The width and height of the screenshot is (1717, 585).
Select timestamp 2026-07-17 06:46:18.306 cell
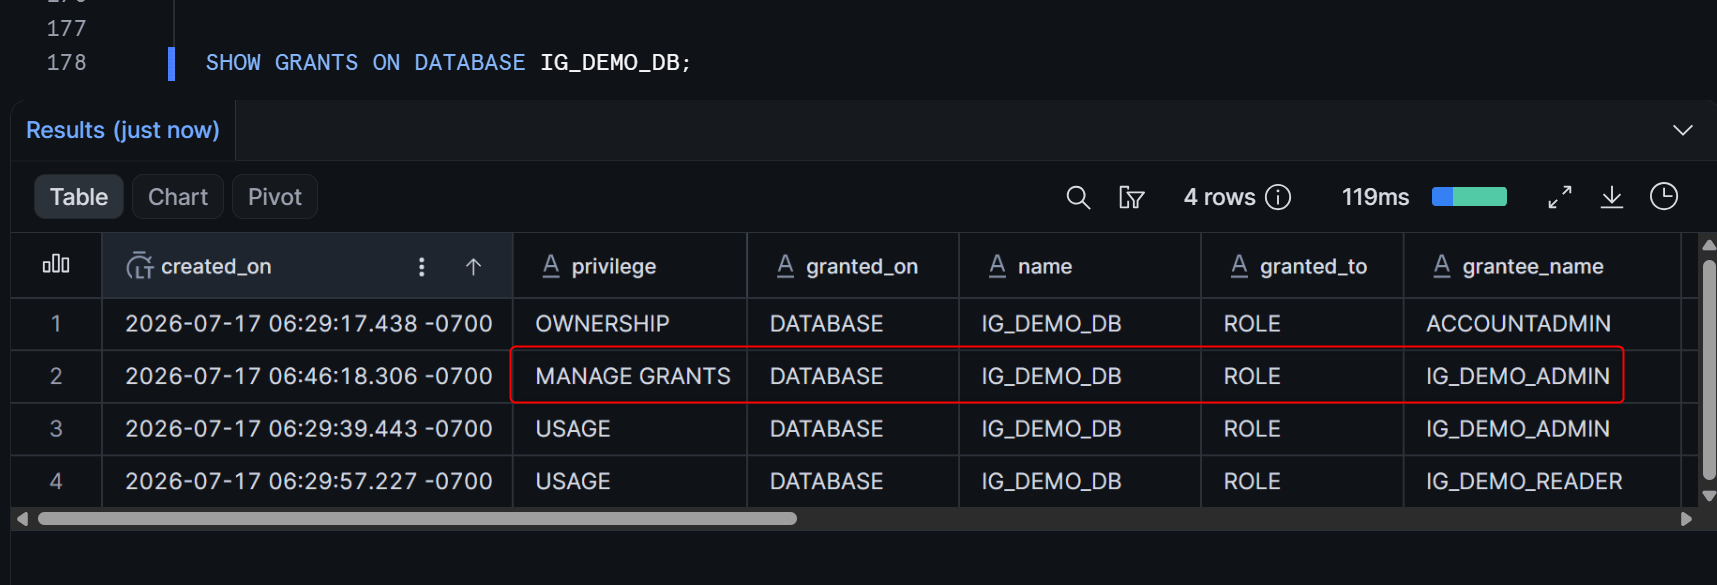point(308,376)
